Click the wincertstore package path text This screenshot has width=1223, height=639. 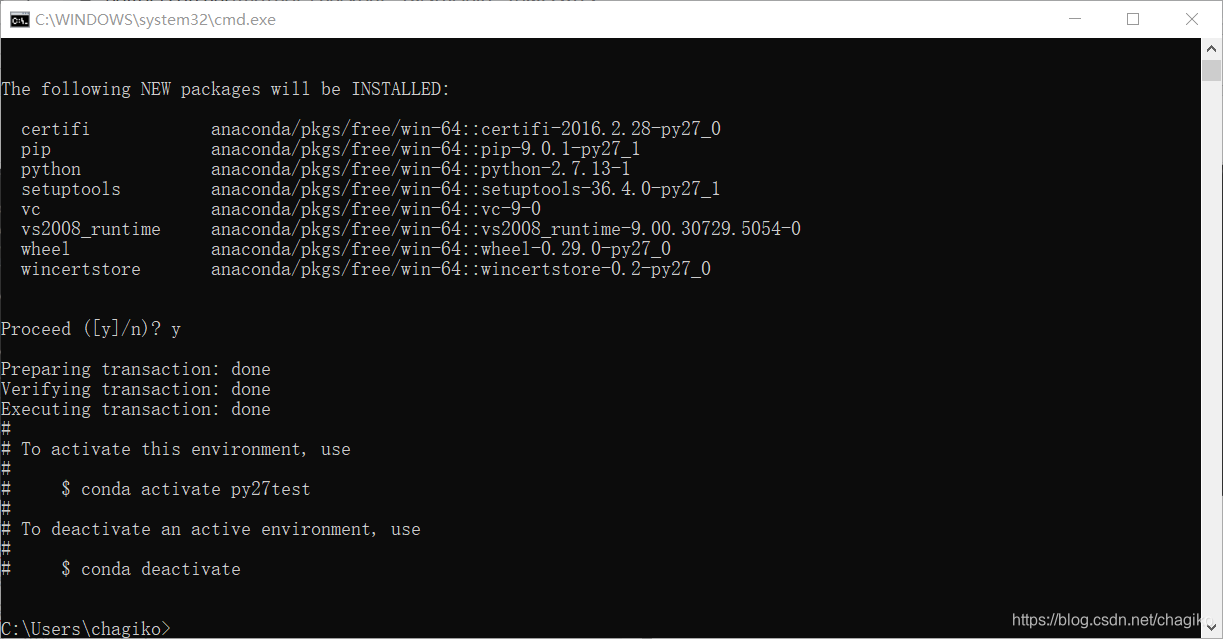pos(460,268)
